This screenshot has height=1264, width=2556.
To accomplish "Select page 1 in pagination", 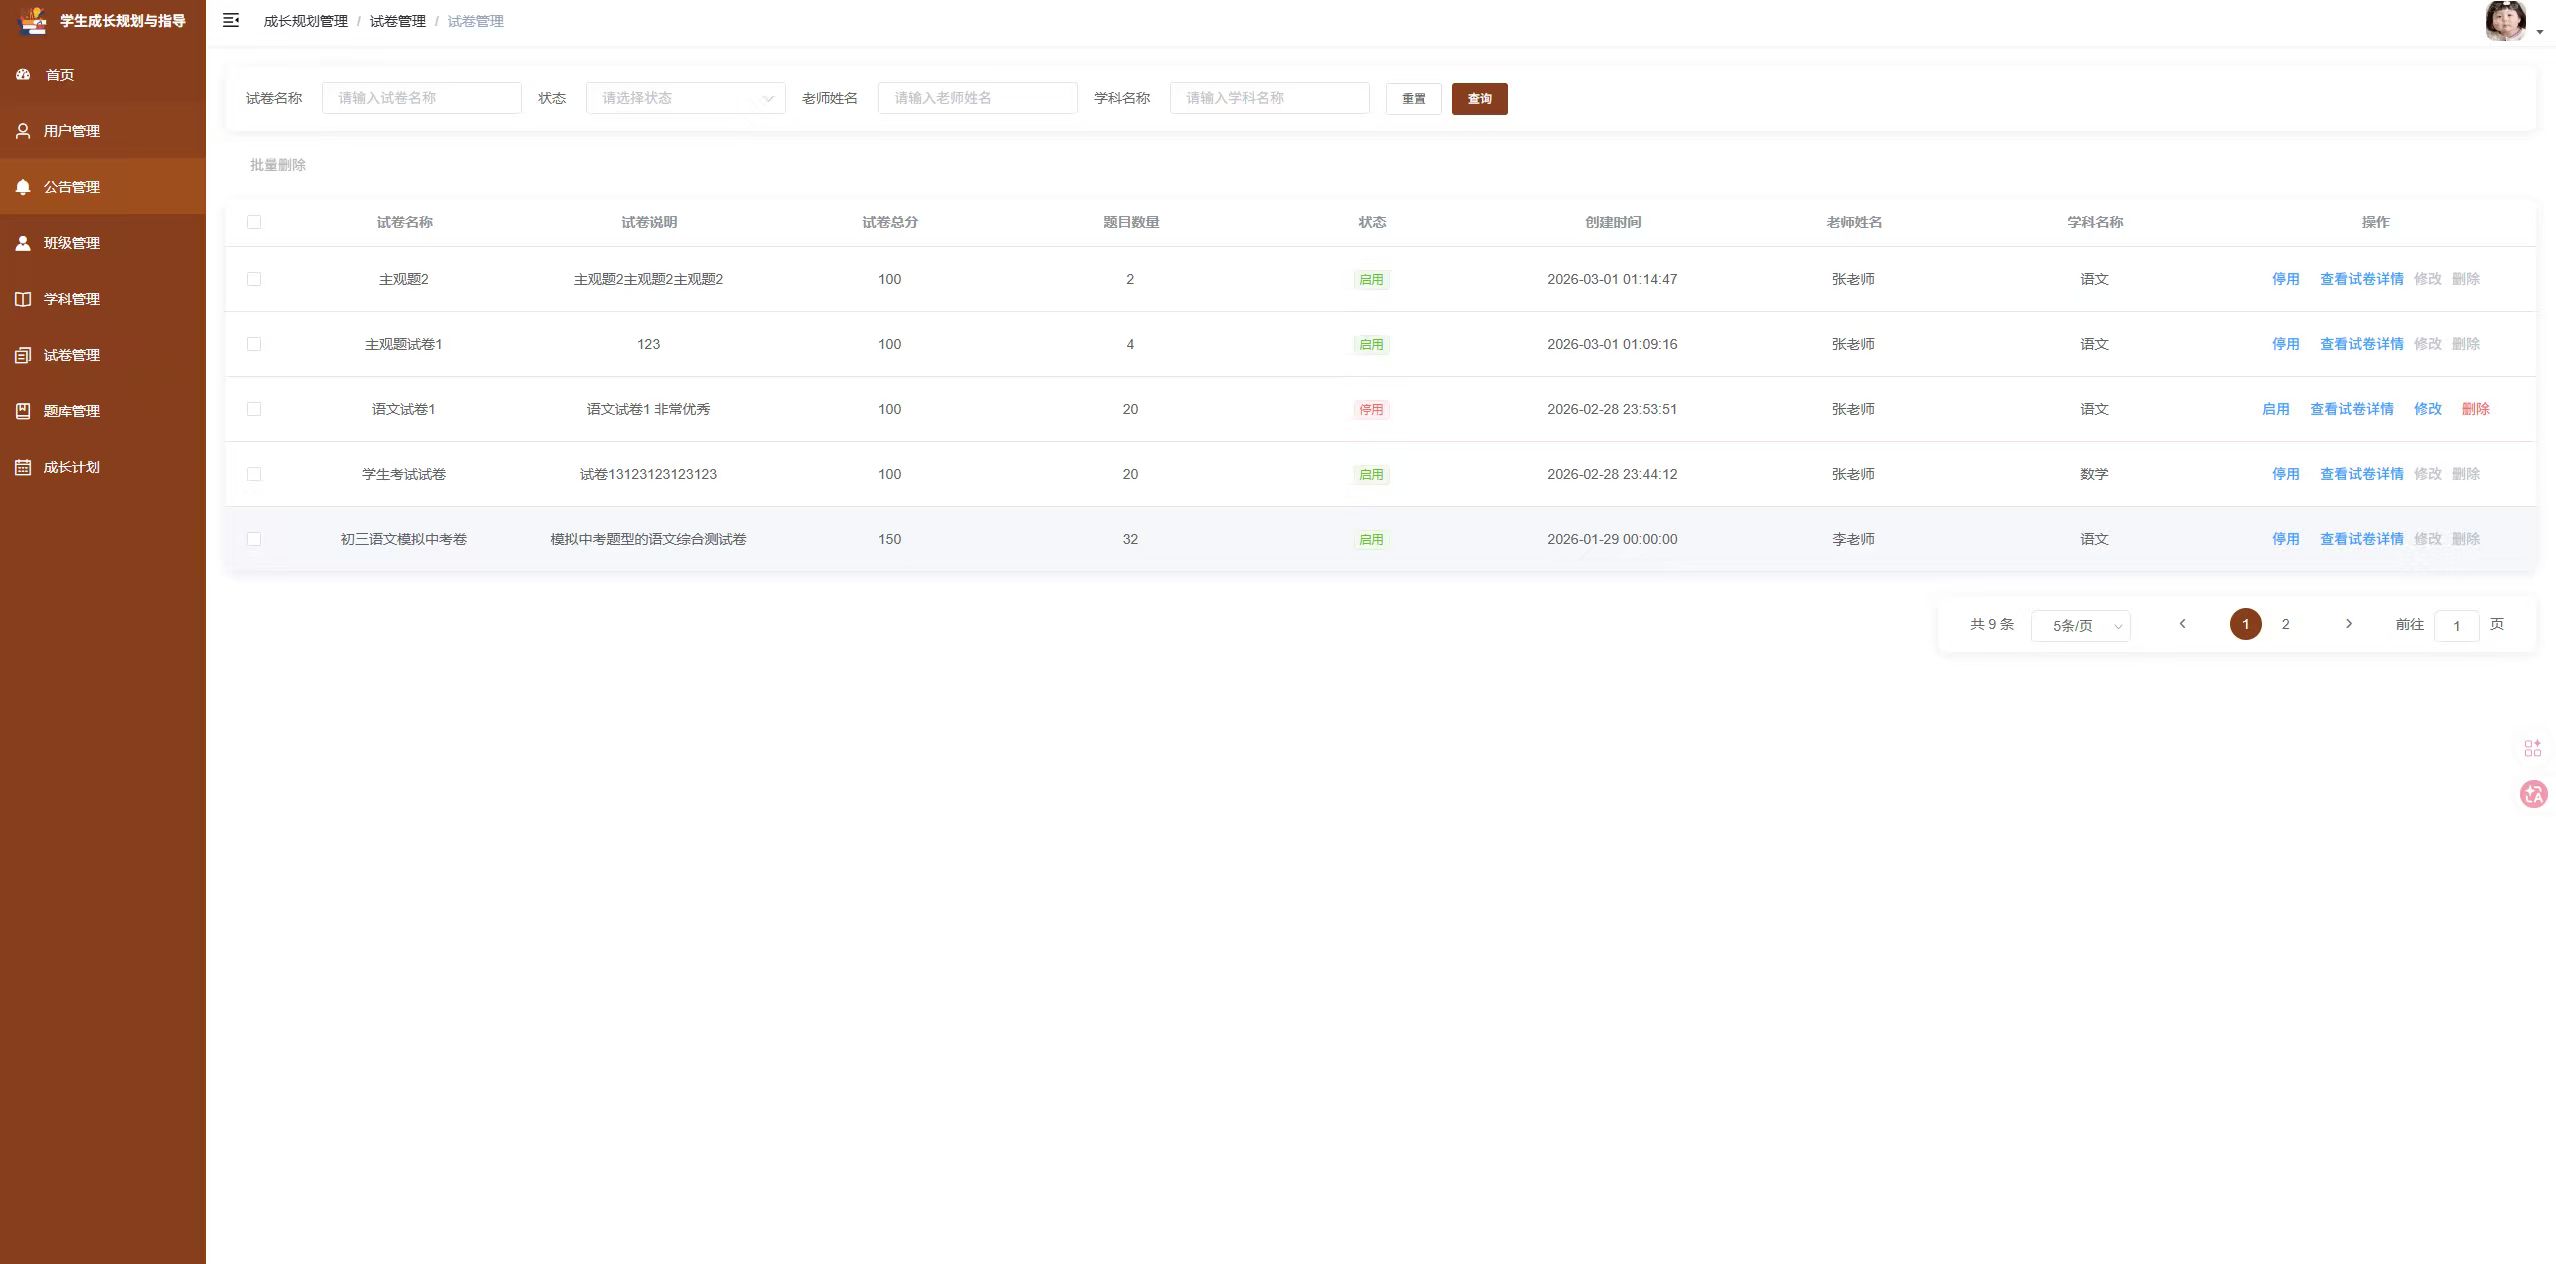I will click(x=2245, y=624).
